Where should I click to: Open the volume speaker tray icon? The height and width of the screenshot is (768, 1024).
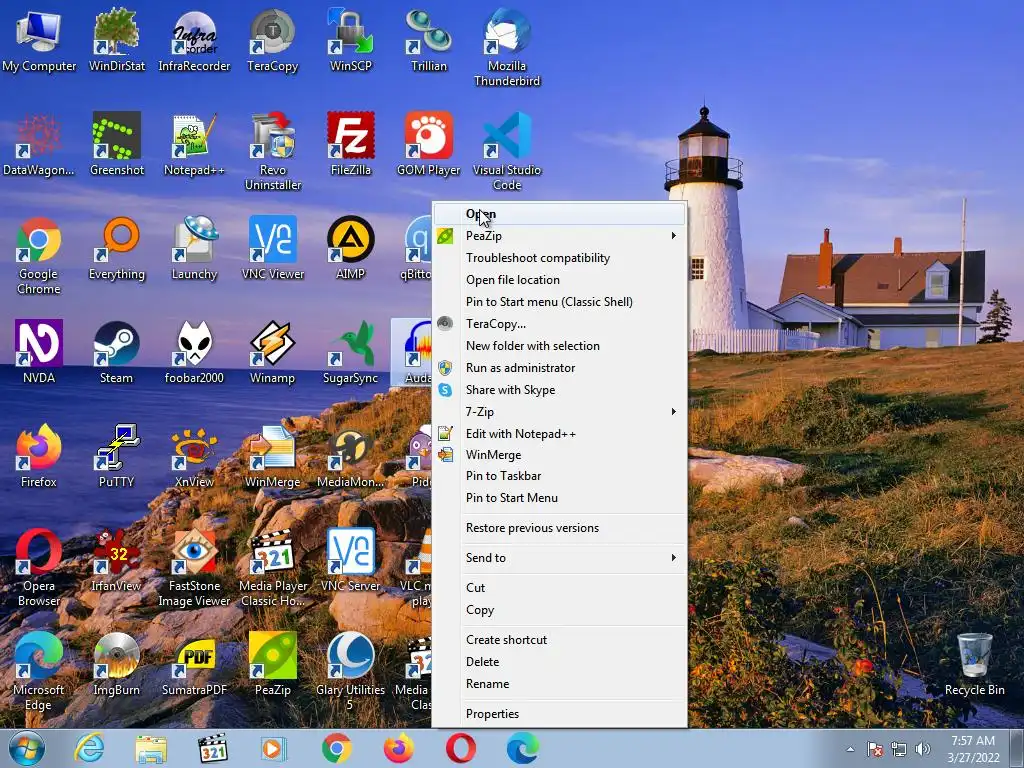pos(923,749)
